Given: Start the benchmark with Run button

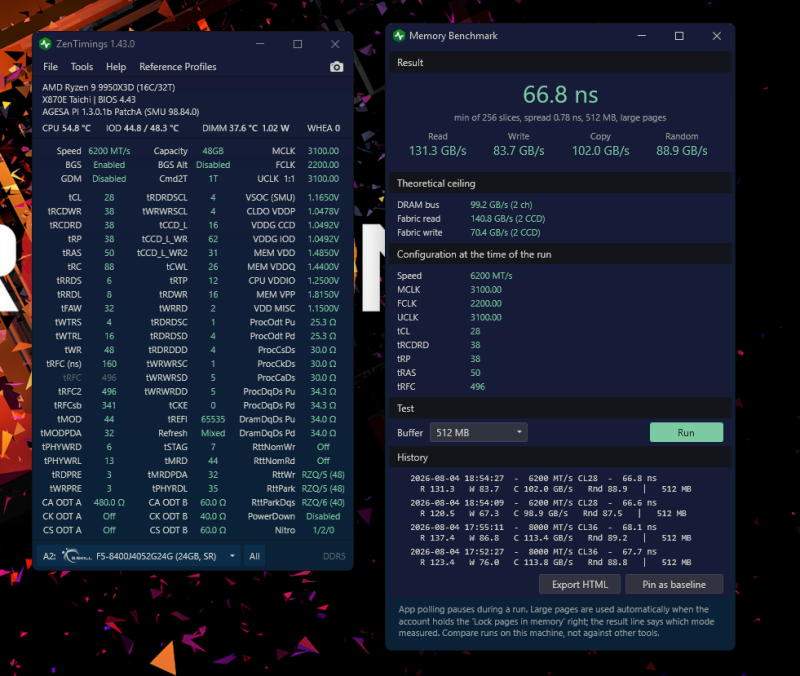Looking at the screenshot, I should pos(686,432).
